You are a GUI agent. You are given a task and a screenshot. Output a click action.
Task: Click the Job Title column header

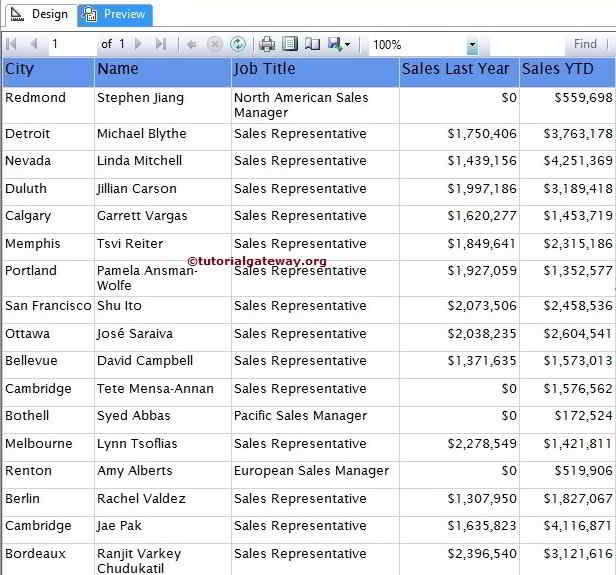click(x=315, y=72)
